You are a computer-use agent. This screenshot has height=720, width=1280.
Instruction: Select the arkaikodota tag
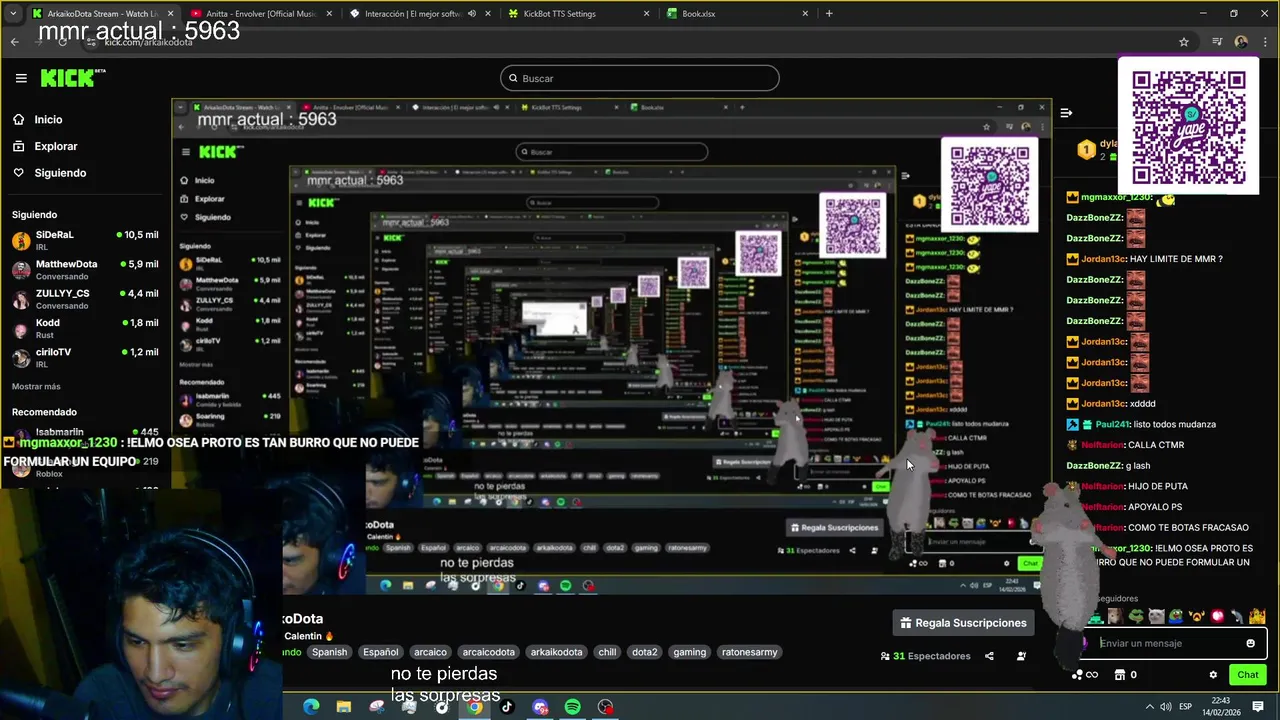point(556,652)
